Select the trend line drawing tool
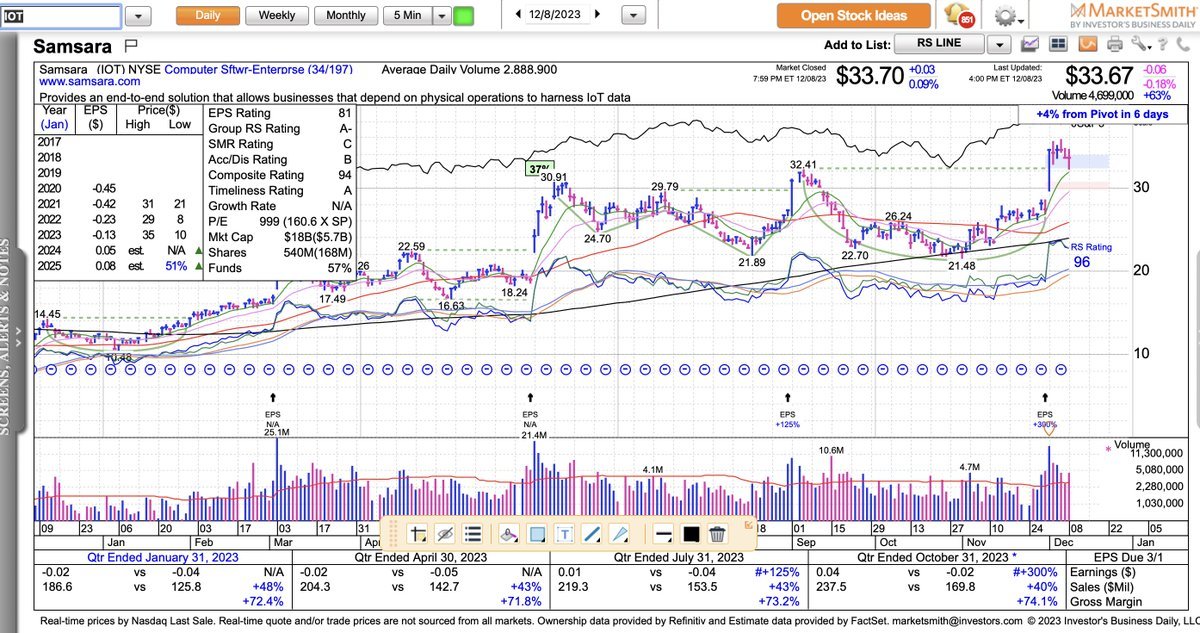 pos(592,534)
